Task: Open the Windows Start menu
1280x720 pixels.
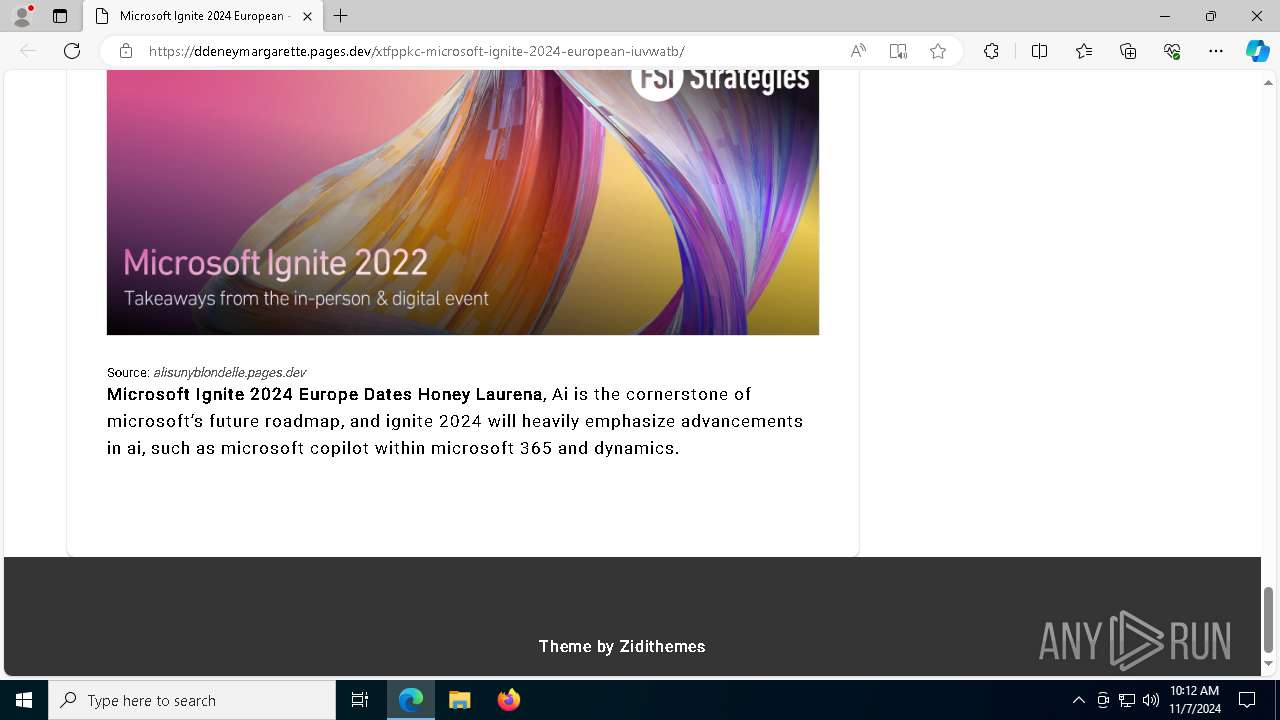Action: (24, 700)
